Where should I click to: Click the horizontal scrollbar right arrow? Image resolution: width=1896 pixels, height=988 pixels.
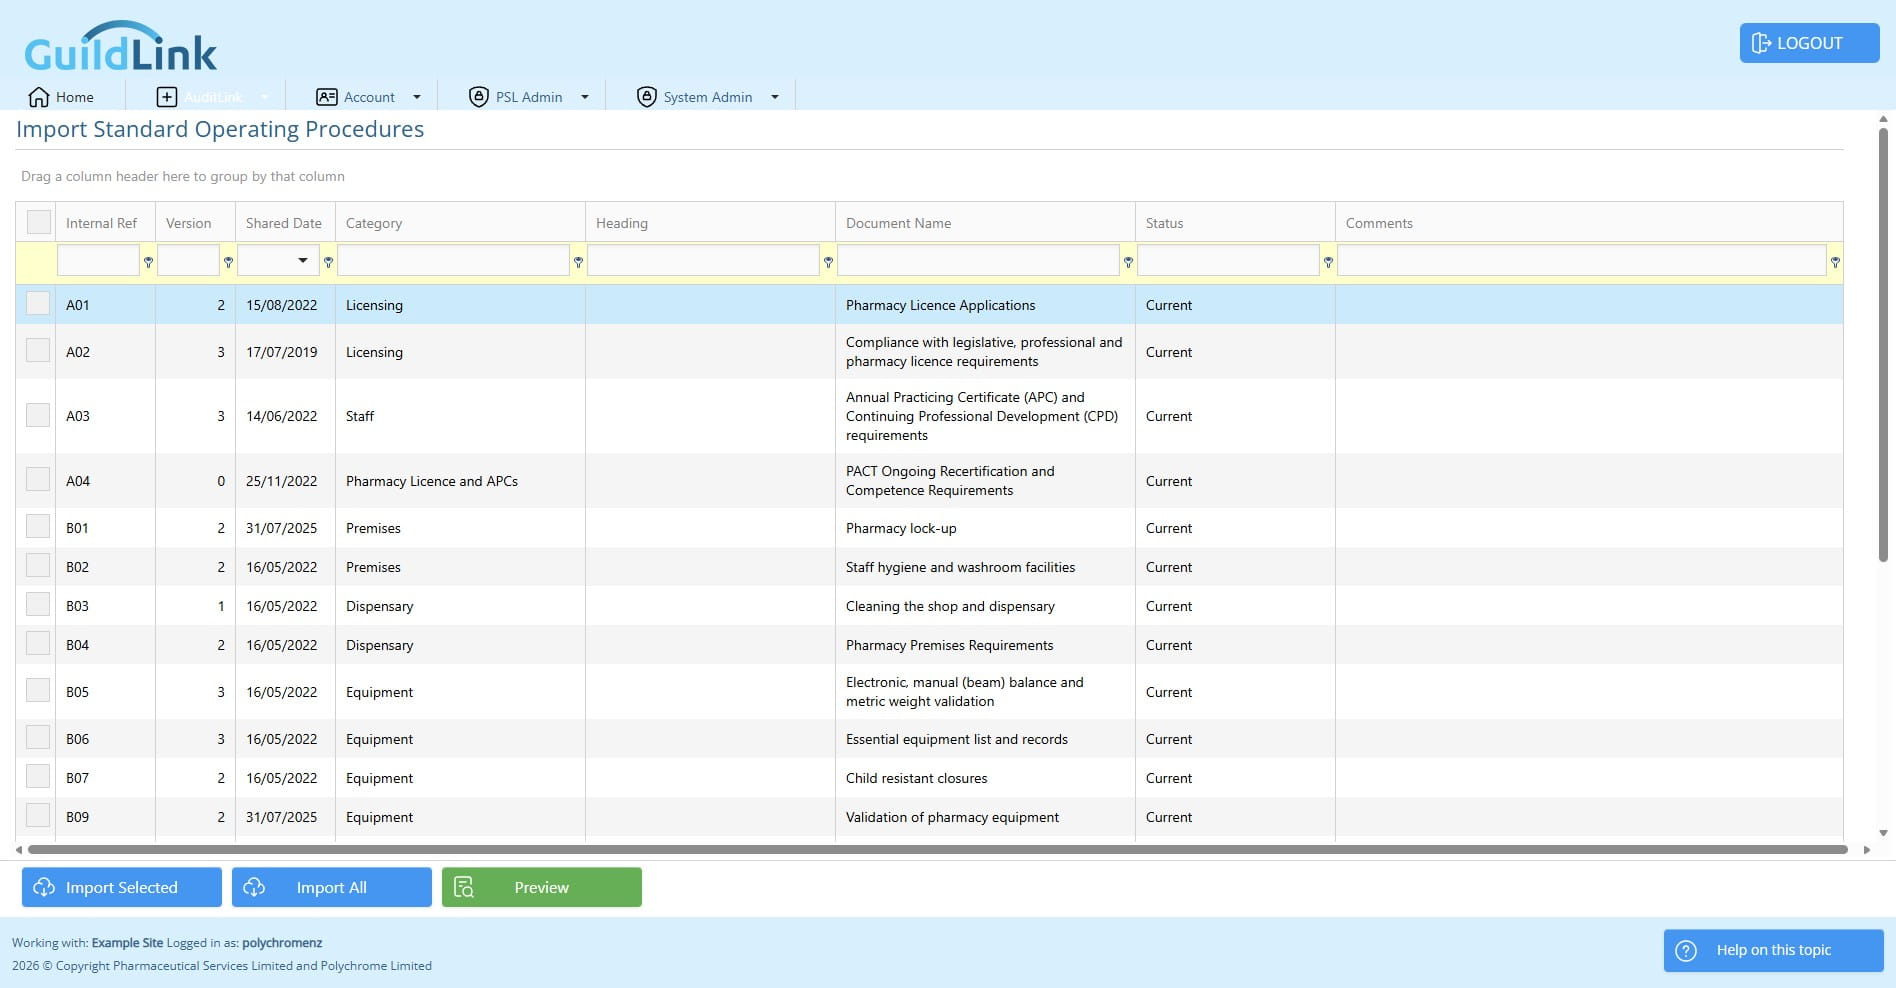tap(1866, 850)
